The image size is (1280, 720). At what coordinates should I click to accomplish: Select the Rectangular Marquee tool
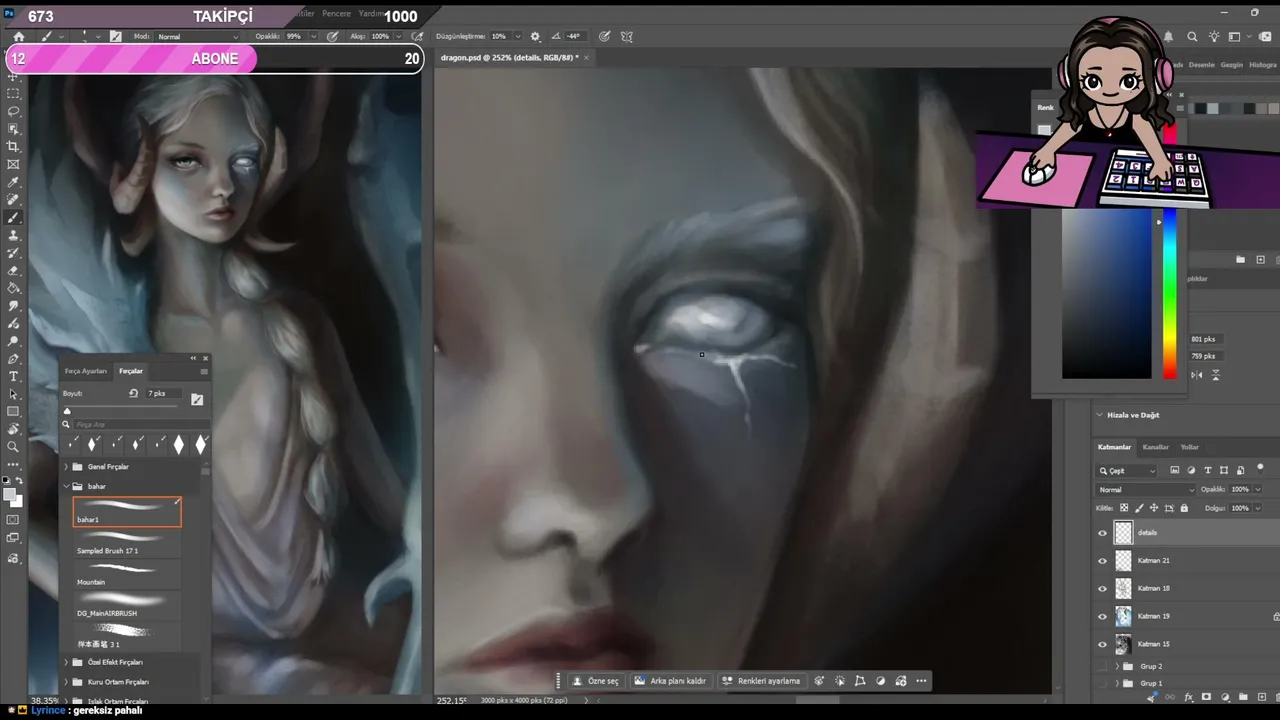point(13,93)
